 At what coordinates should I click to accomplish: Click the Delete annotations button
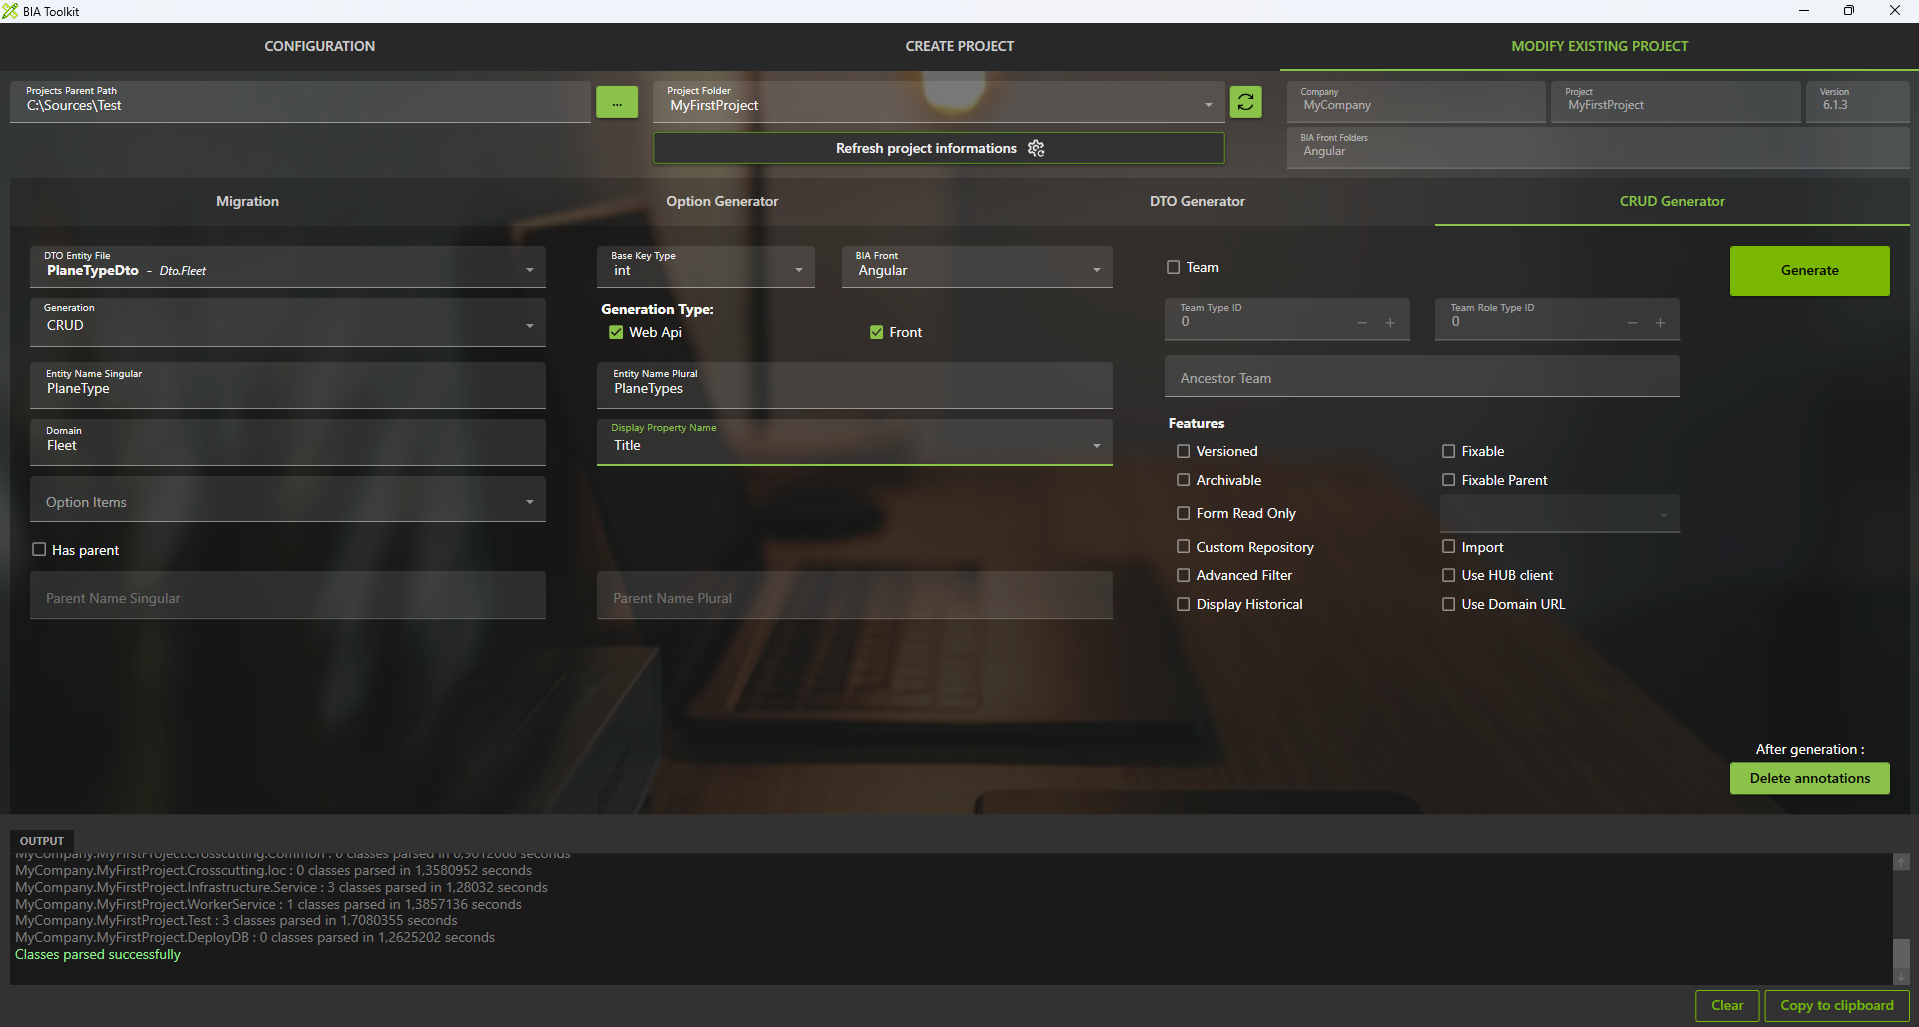[1810, 778]
